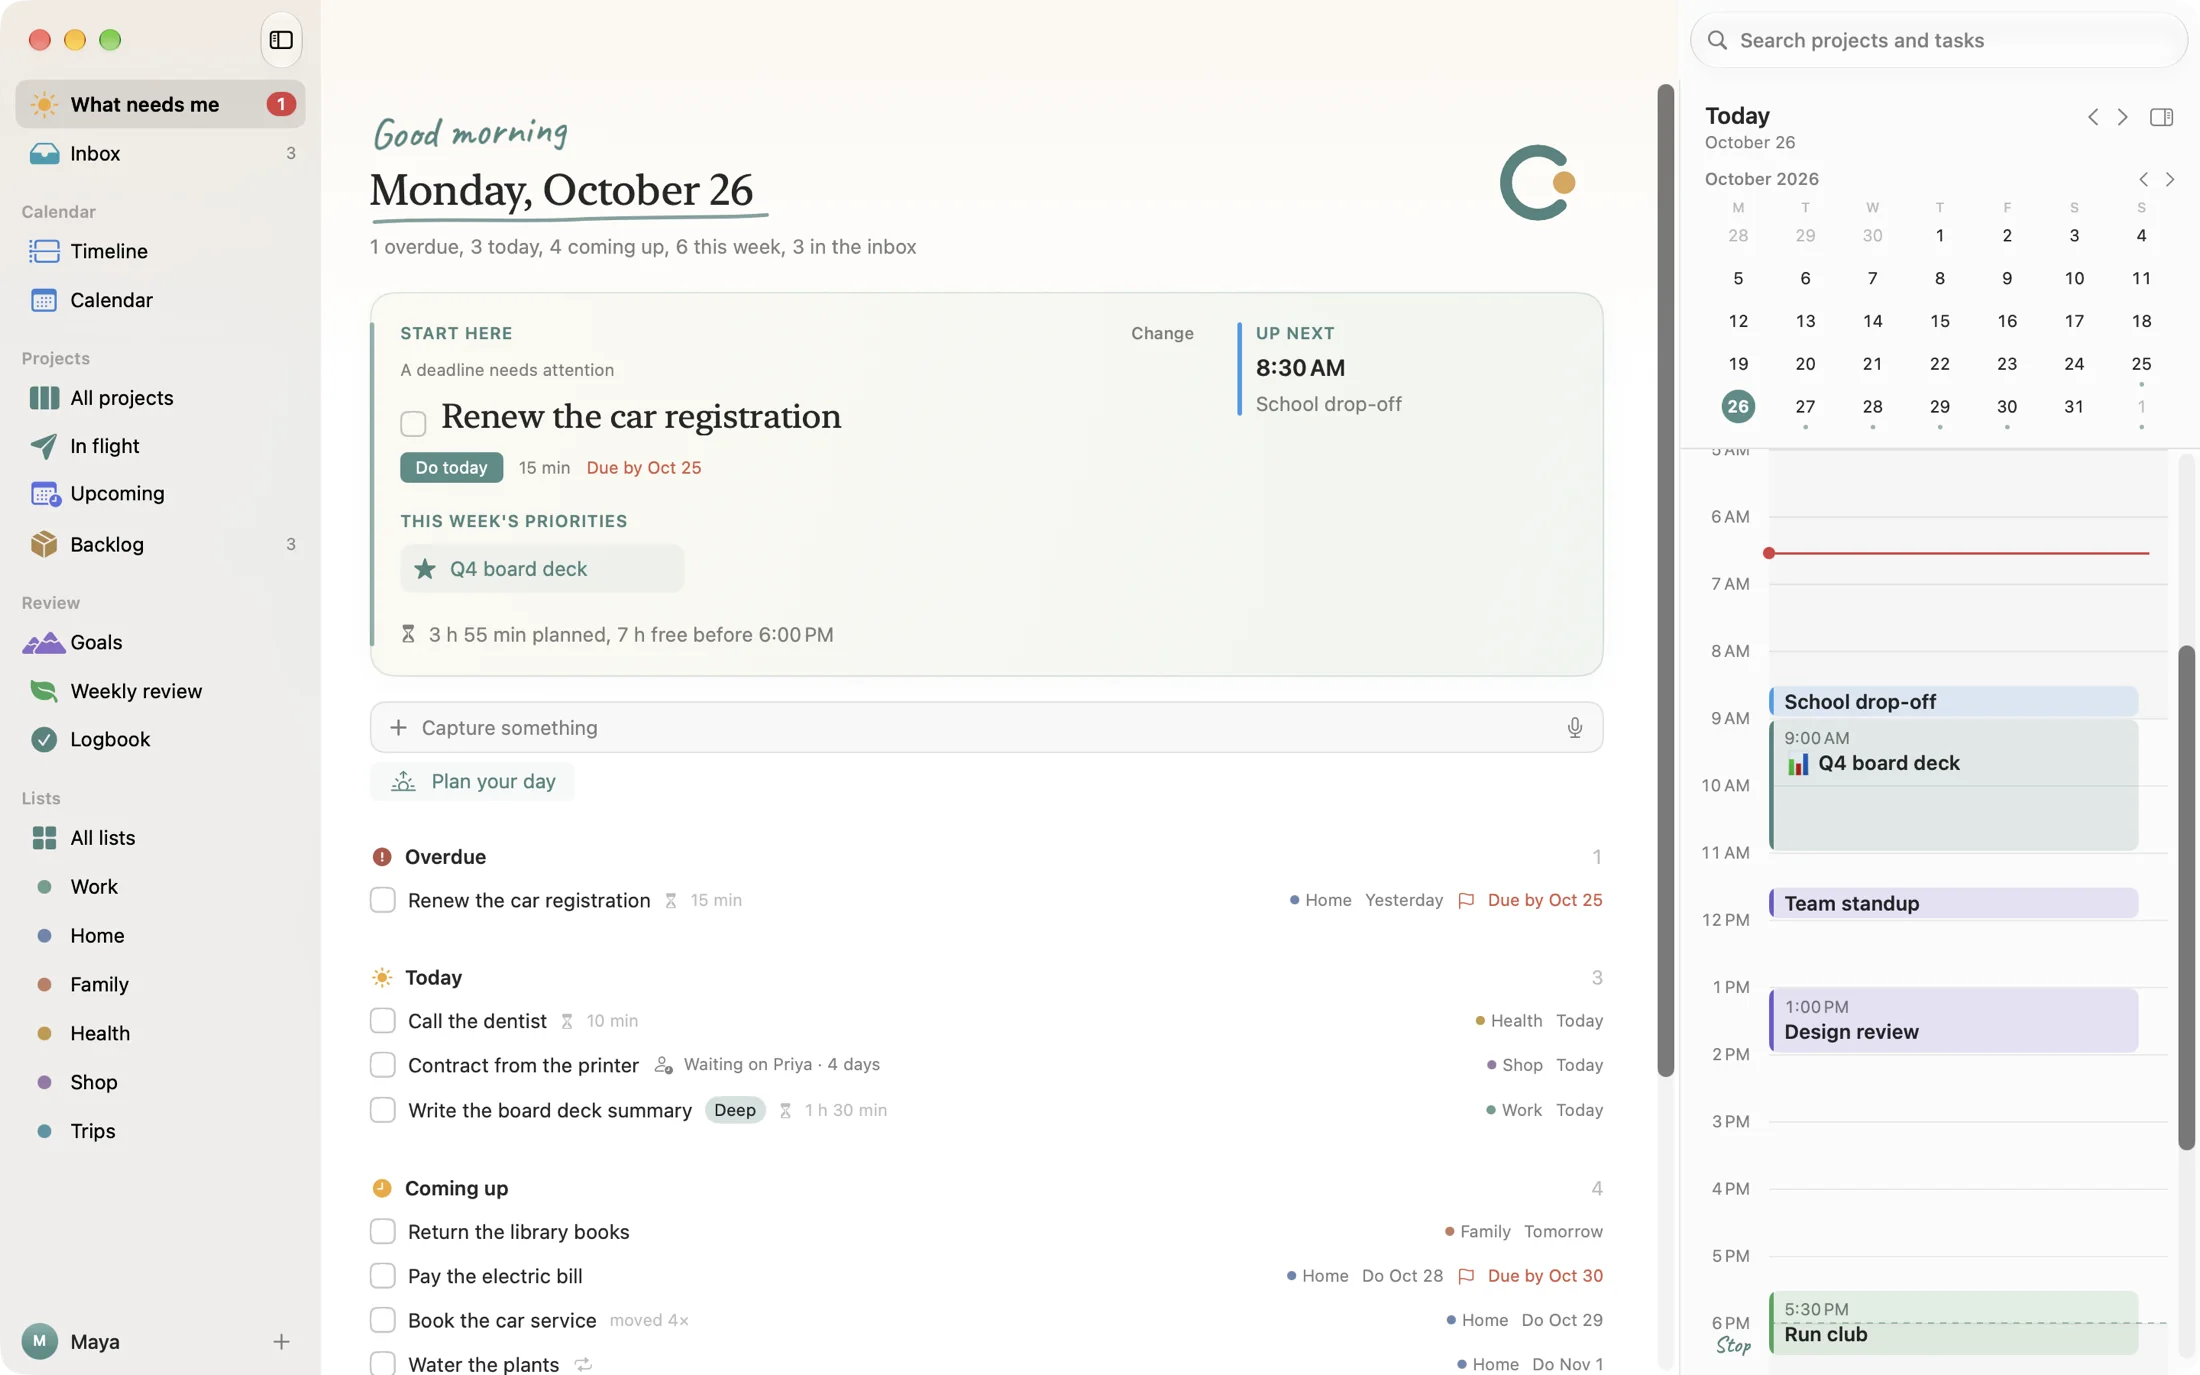2200x1375 pixels.
Task: Open the Team standup calendar event
Action: 1953,903
